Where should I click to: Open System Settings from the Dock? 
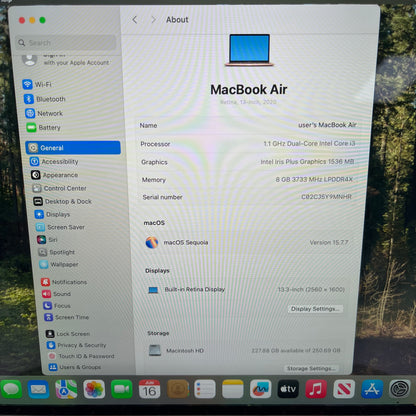click(399, 389)
